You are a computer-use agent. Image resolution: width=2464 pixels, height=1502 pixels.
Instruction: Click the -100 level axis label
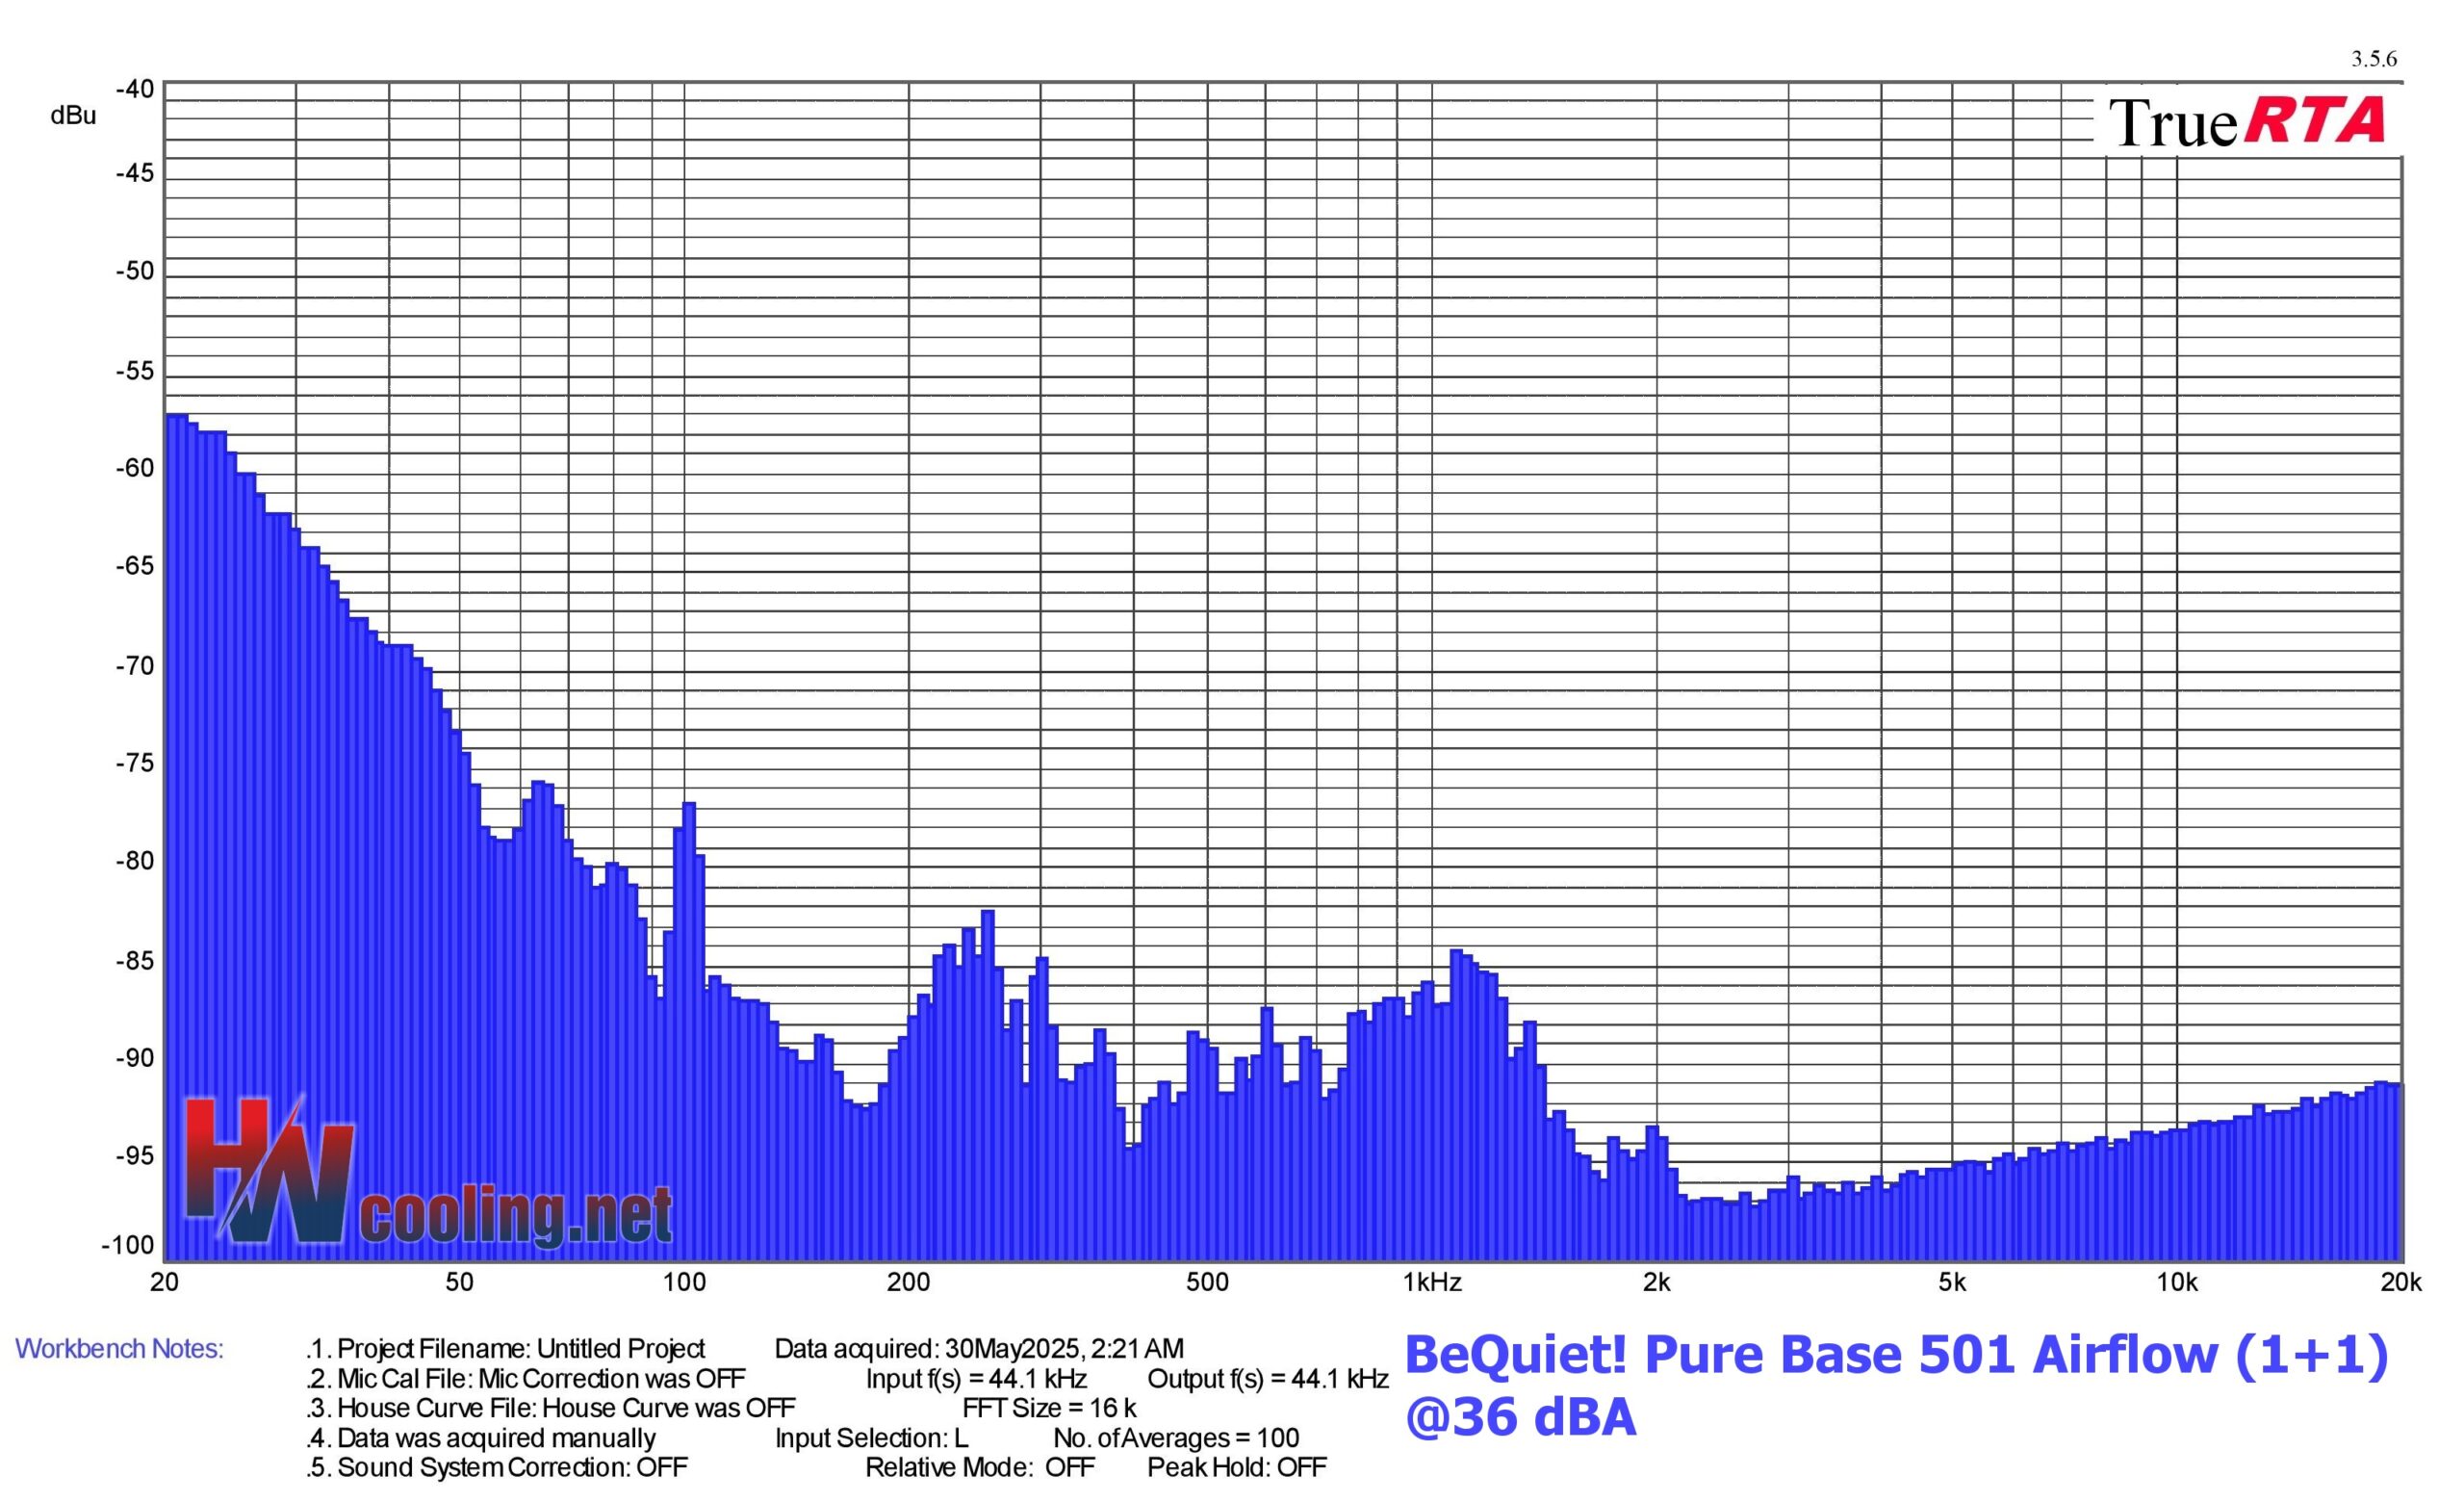click(128, 1246)
